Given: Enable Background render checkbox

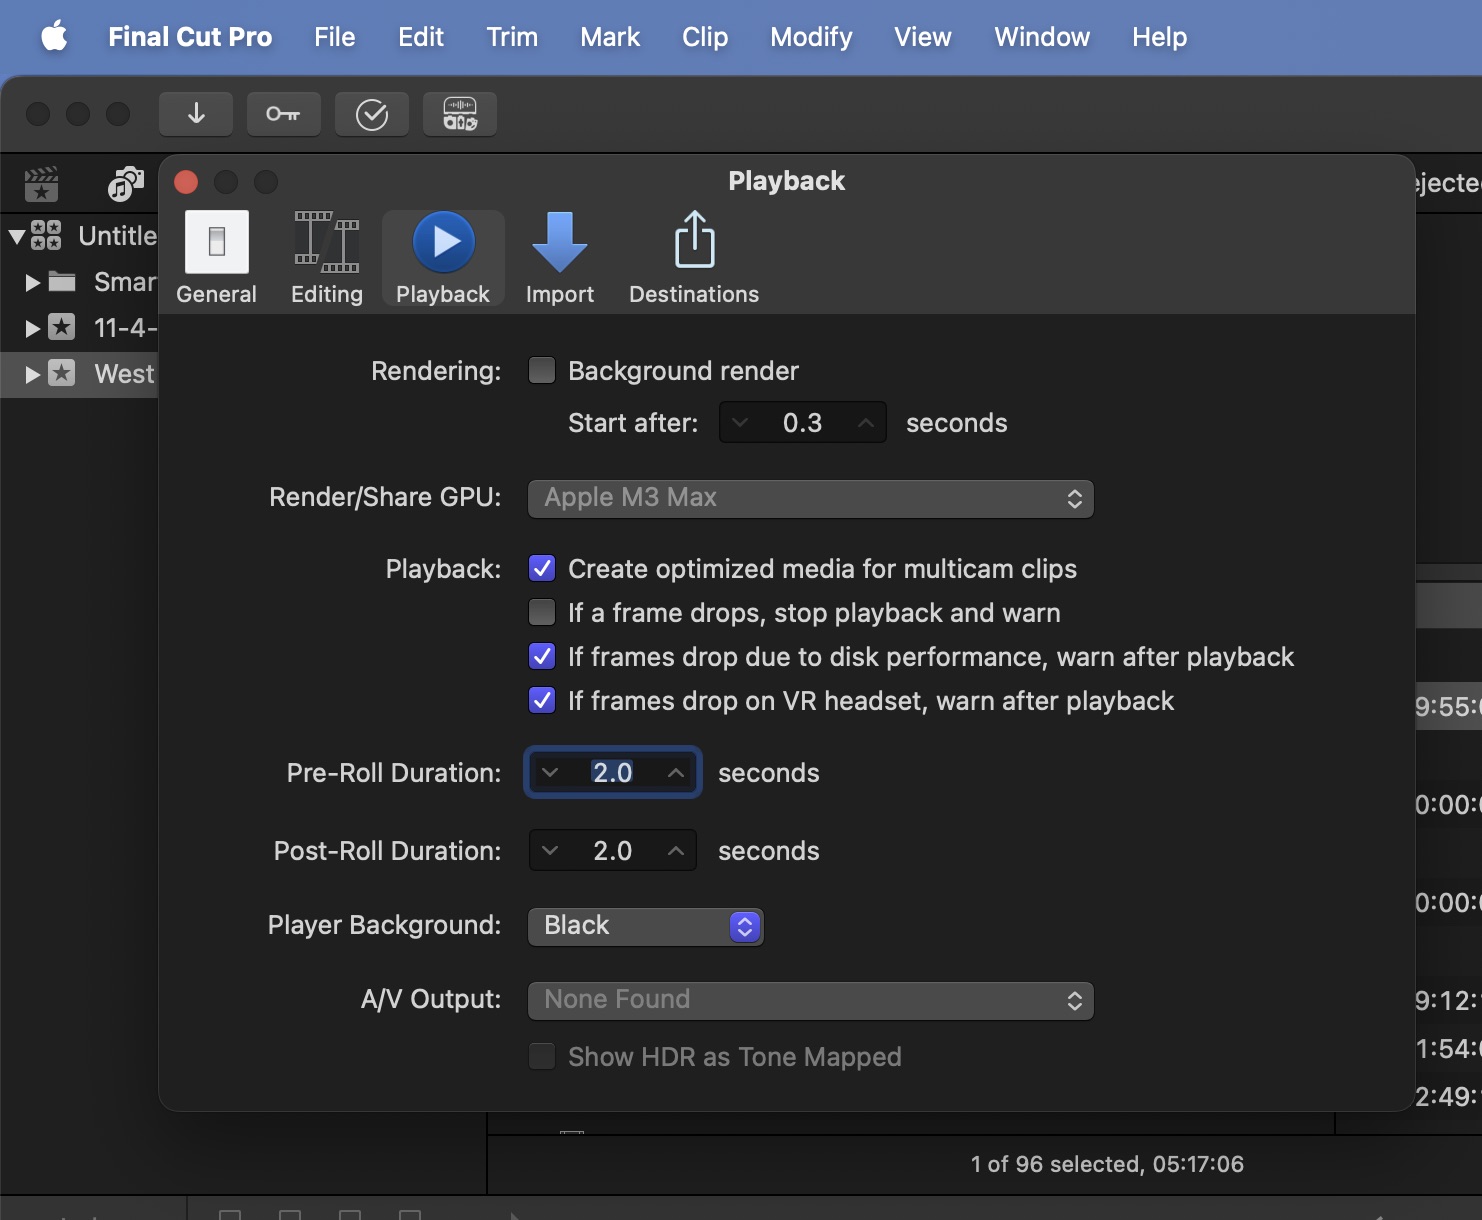Looking at the screenshot, I should [x=542, y=371].
